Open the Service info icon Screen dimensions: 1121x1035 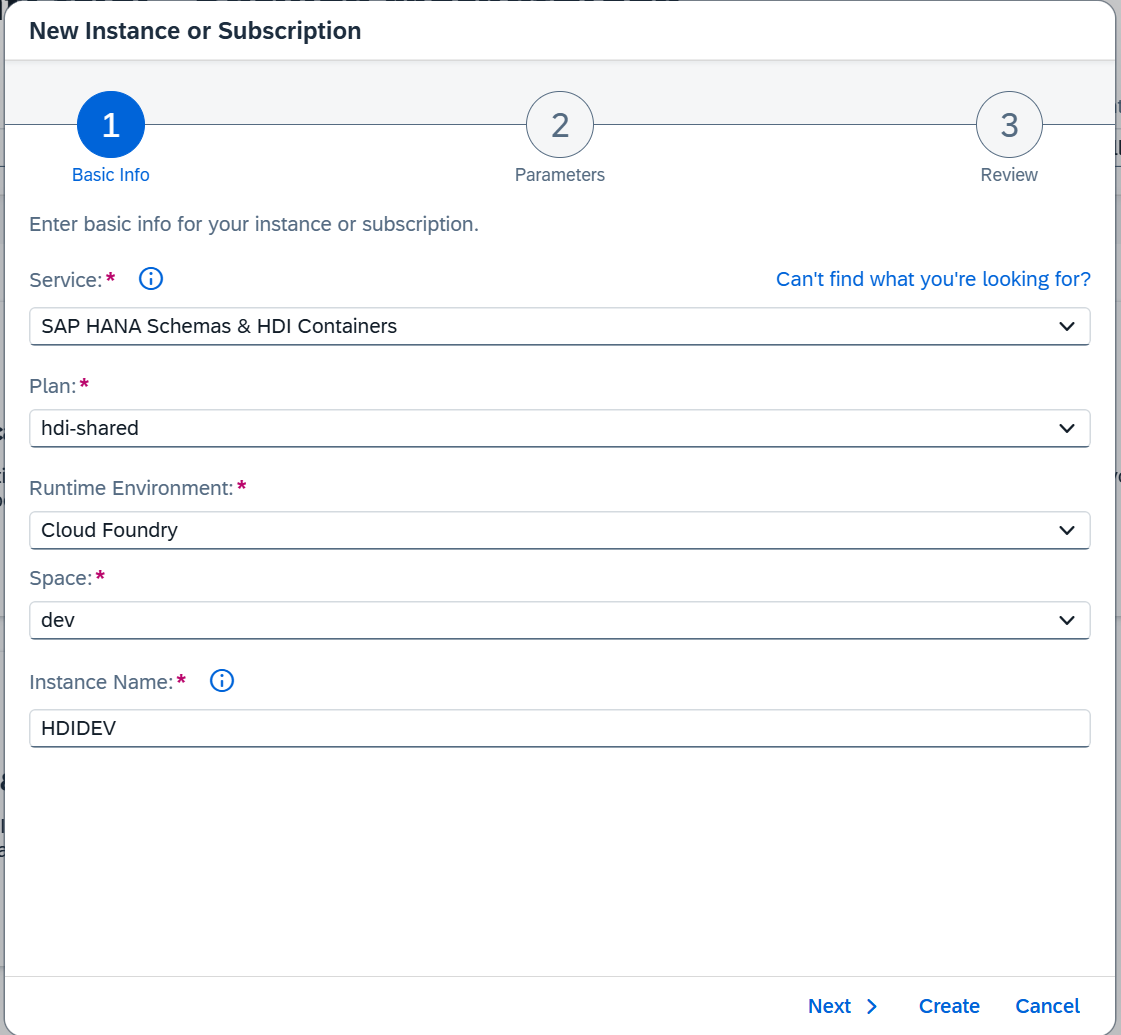click(151, 279)
